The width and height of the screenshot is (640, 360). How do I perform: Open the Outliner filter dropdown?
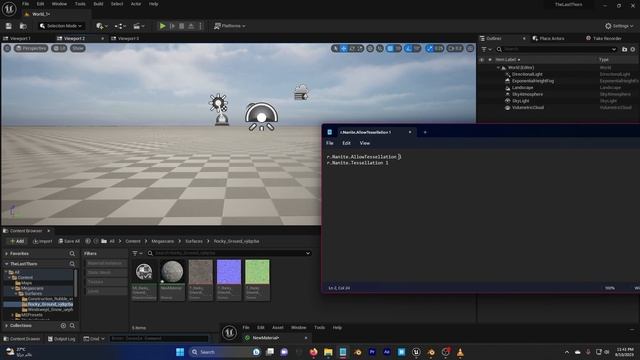[x=486, y=49]
